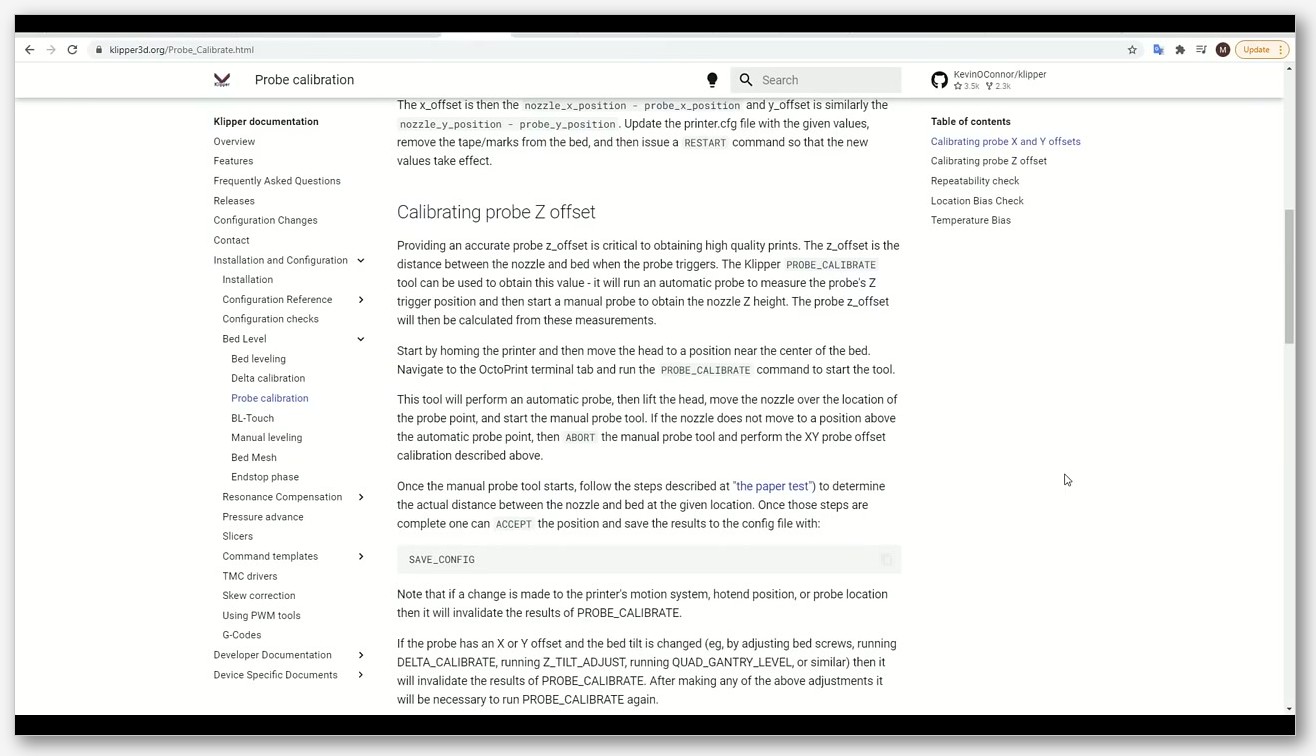Open the KevinOConnor/klipper GitHub repository
The height and width of the screenshot is (756, 1316).
point(990,80)
